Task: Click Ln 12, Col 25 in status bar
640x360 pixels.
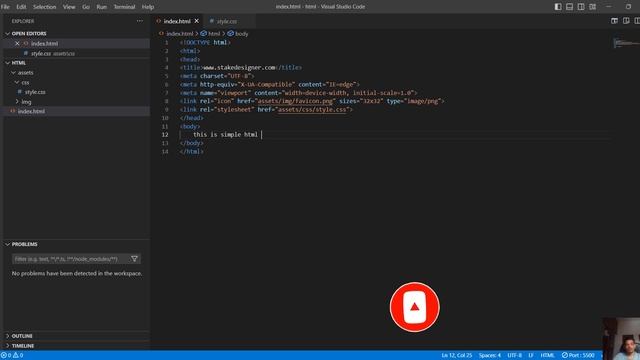Action: click(x=457, y=356)
